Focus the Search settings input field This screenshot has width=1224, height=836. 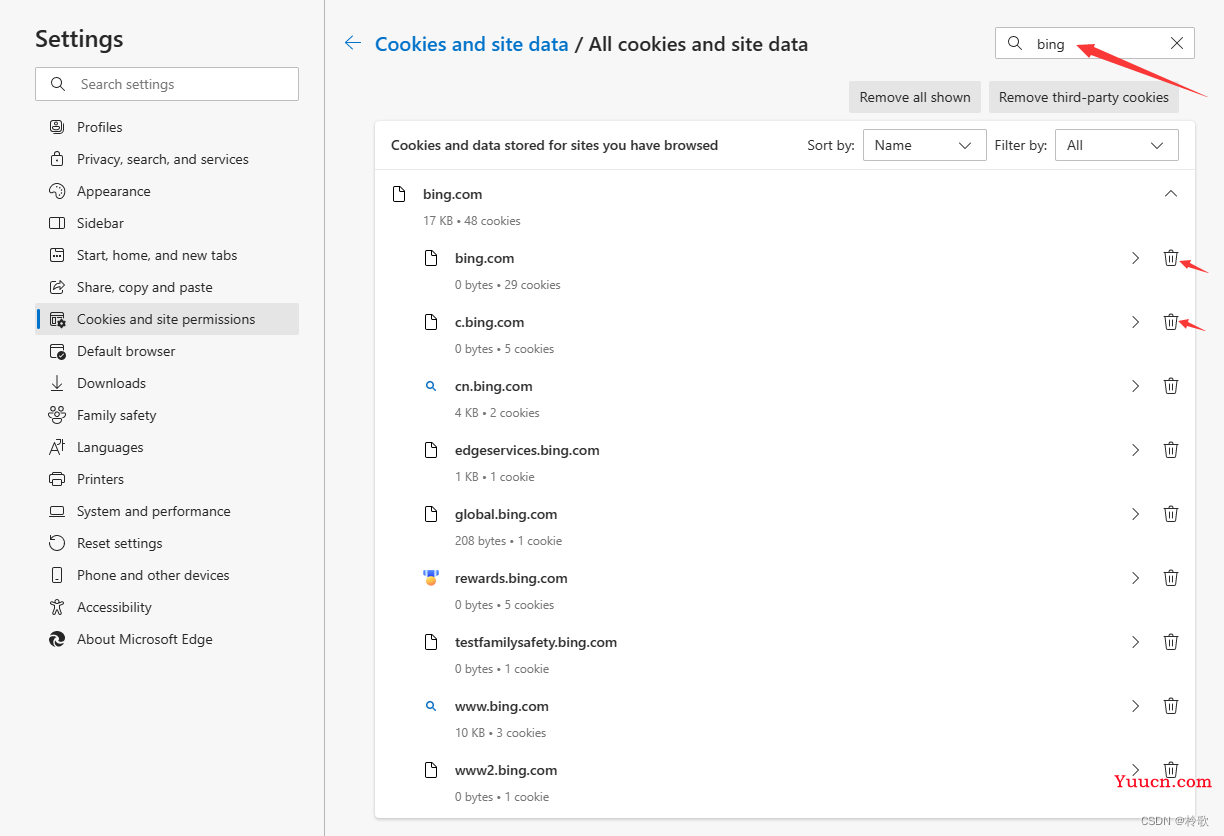(x=167, y=84)
